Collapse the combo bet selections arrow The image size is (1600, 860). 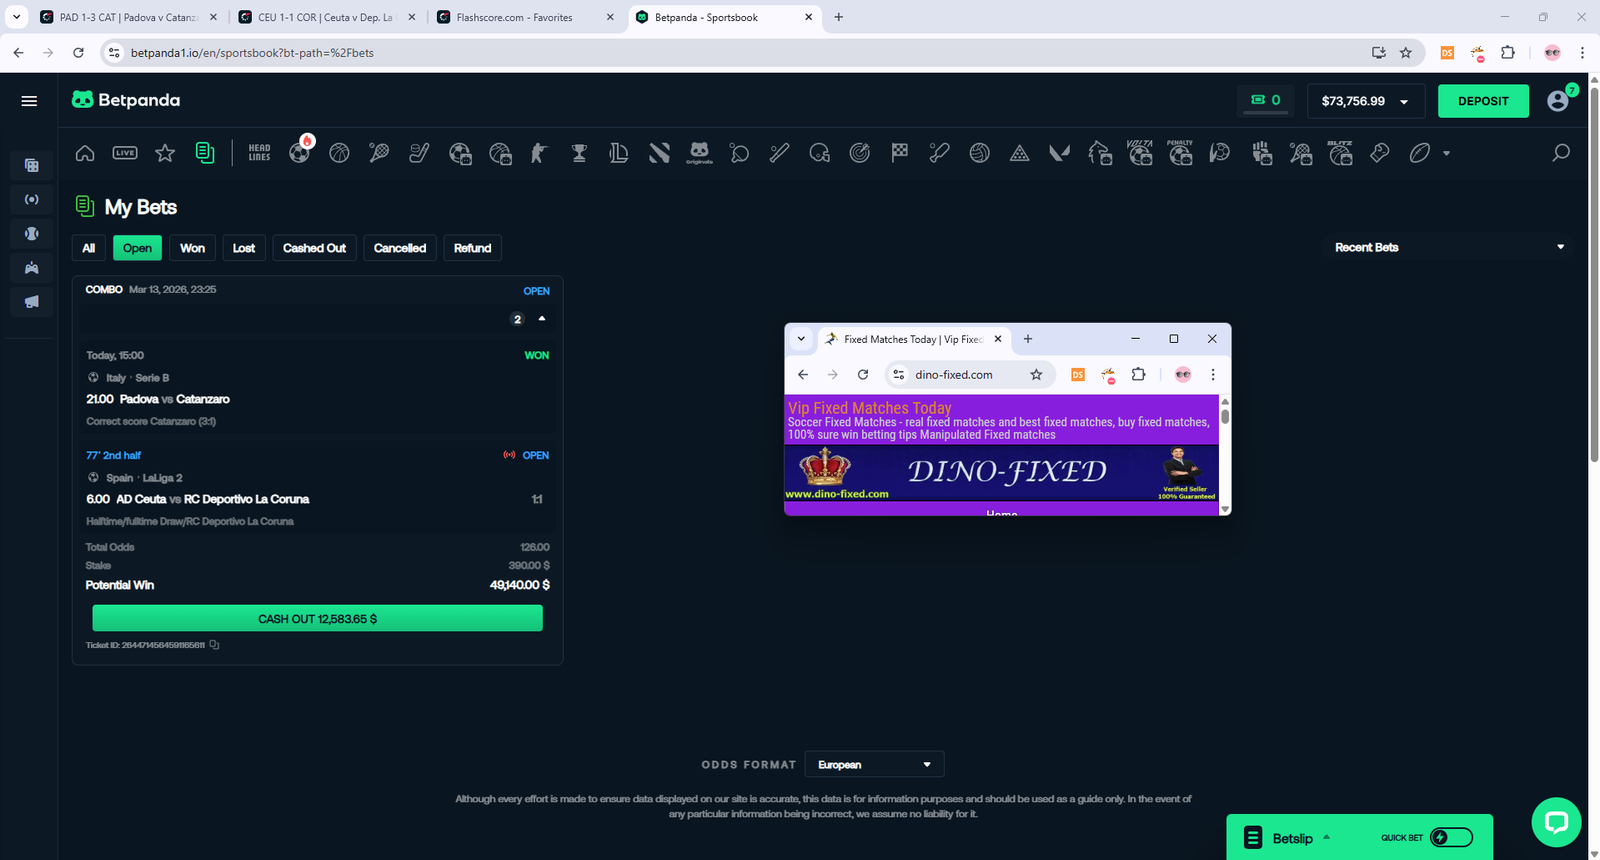point(542,319)
